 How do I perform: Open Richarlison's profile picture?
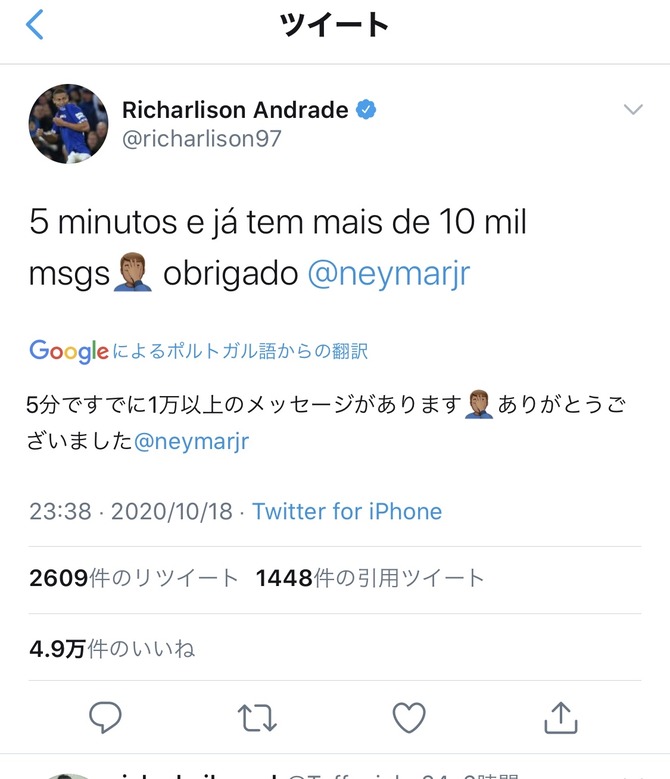click(x=69, y=124)
